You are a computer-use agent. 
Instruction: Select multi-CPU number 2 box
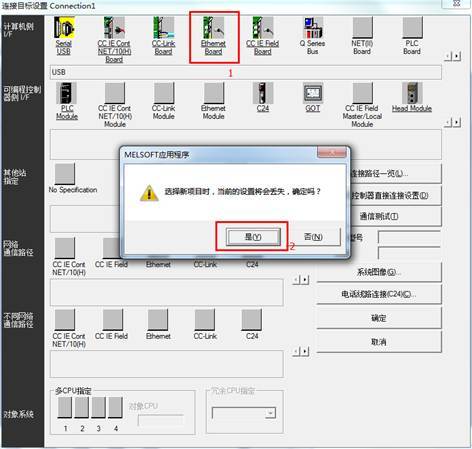(81, 407)
